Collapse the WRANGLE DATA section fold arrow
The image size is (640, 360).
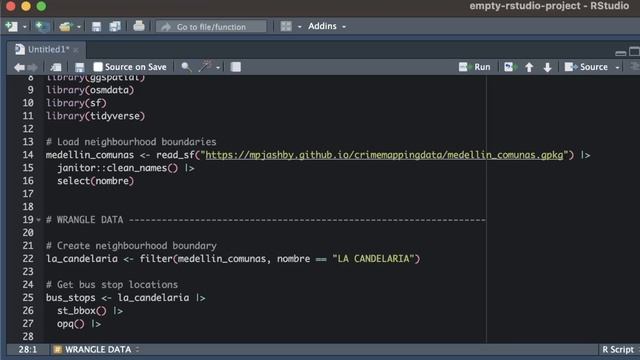(38, 220)
